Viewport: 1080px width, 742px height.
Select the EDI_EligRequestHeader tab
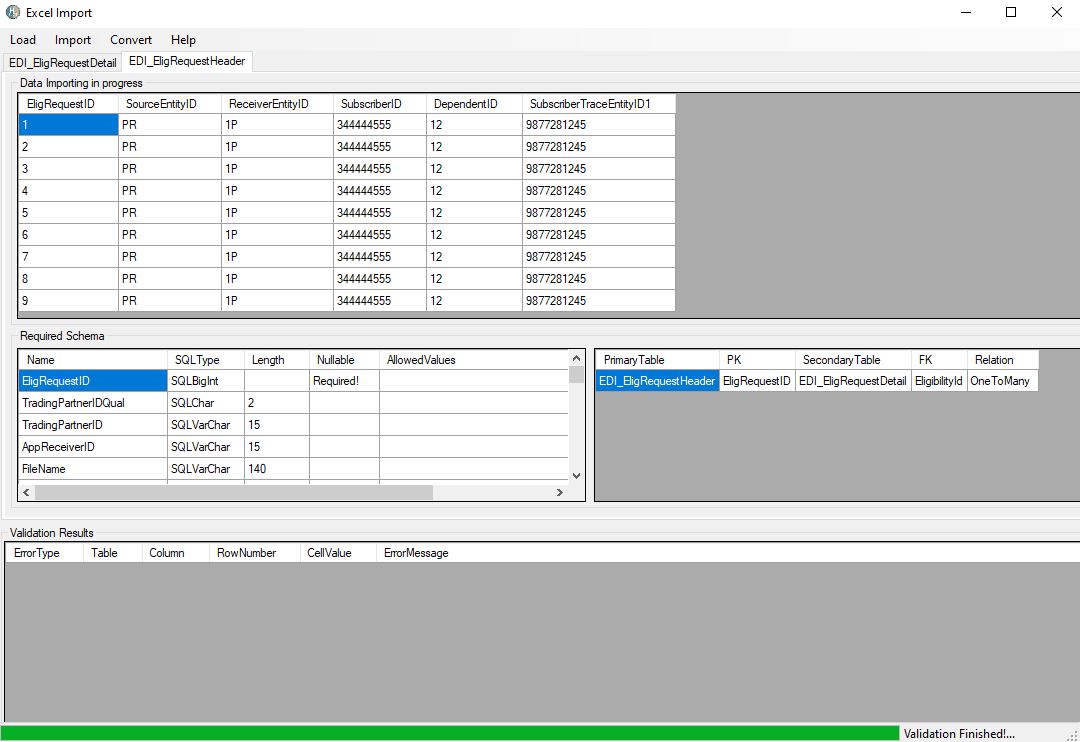[x=187, y=61]
